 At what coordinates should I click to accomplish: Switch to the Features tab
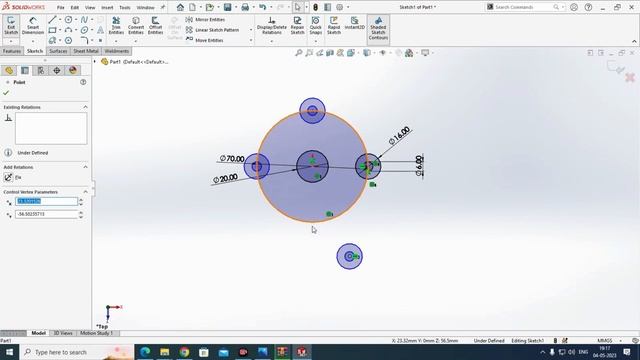pyautogui.click(x=12, y=51)
